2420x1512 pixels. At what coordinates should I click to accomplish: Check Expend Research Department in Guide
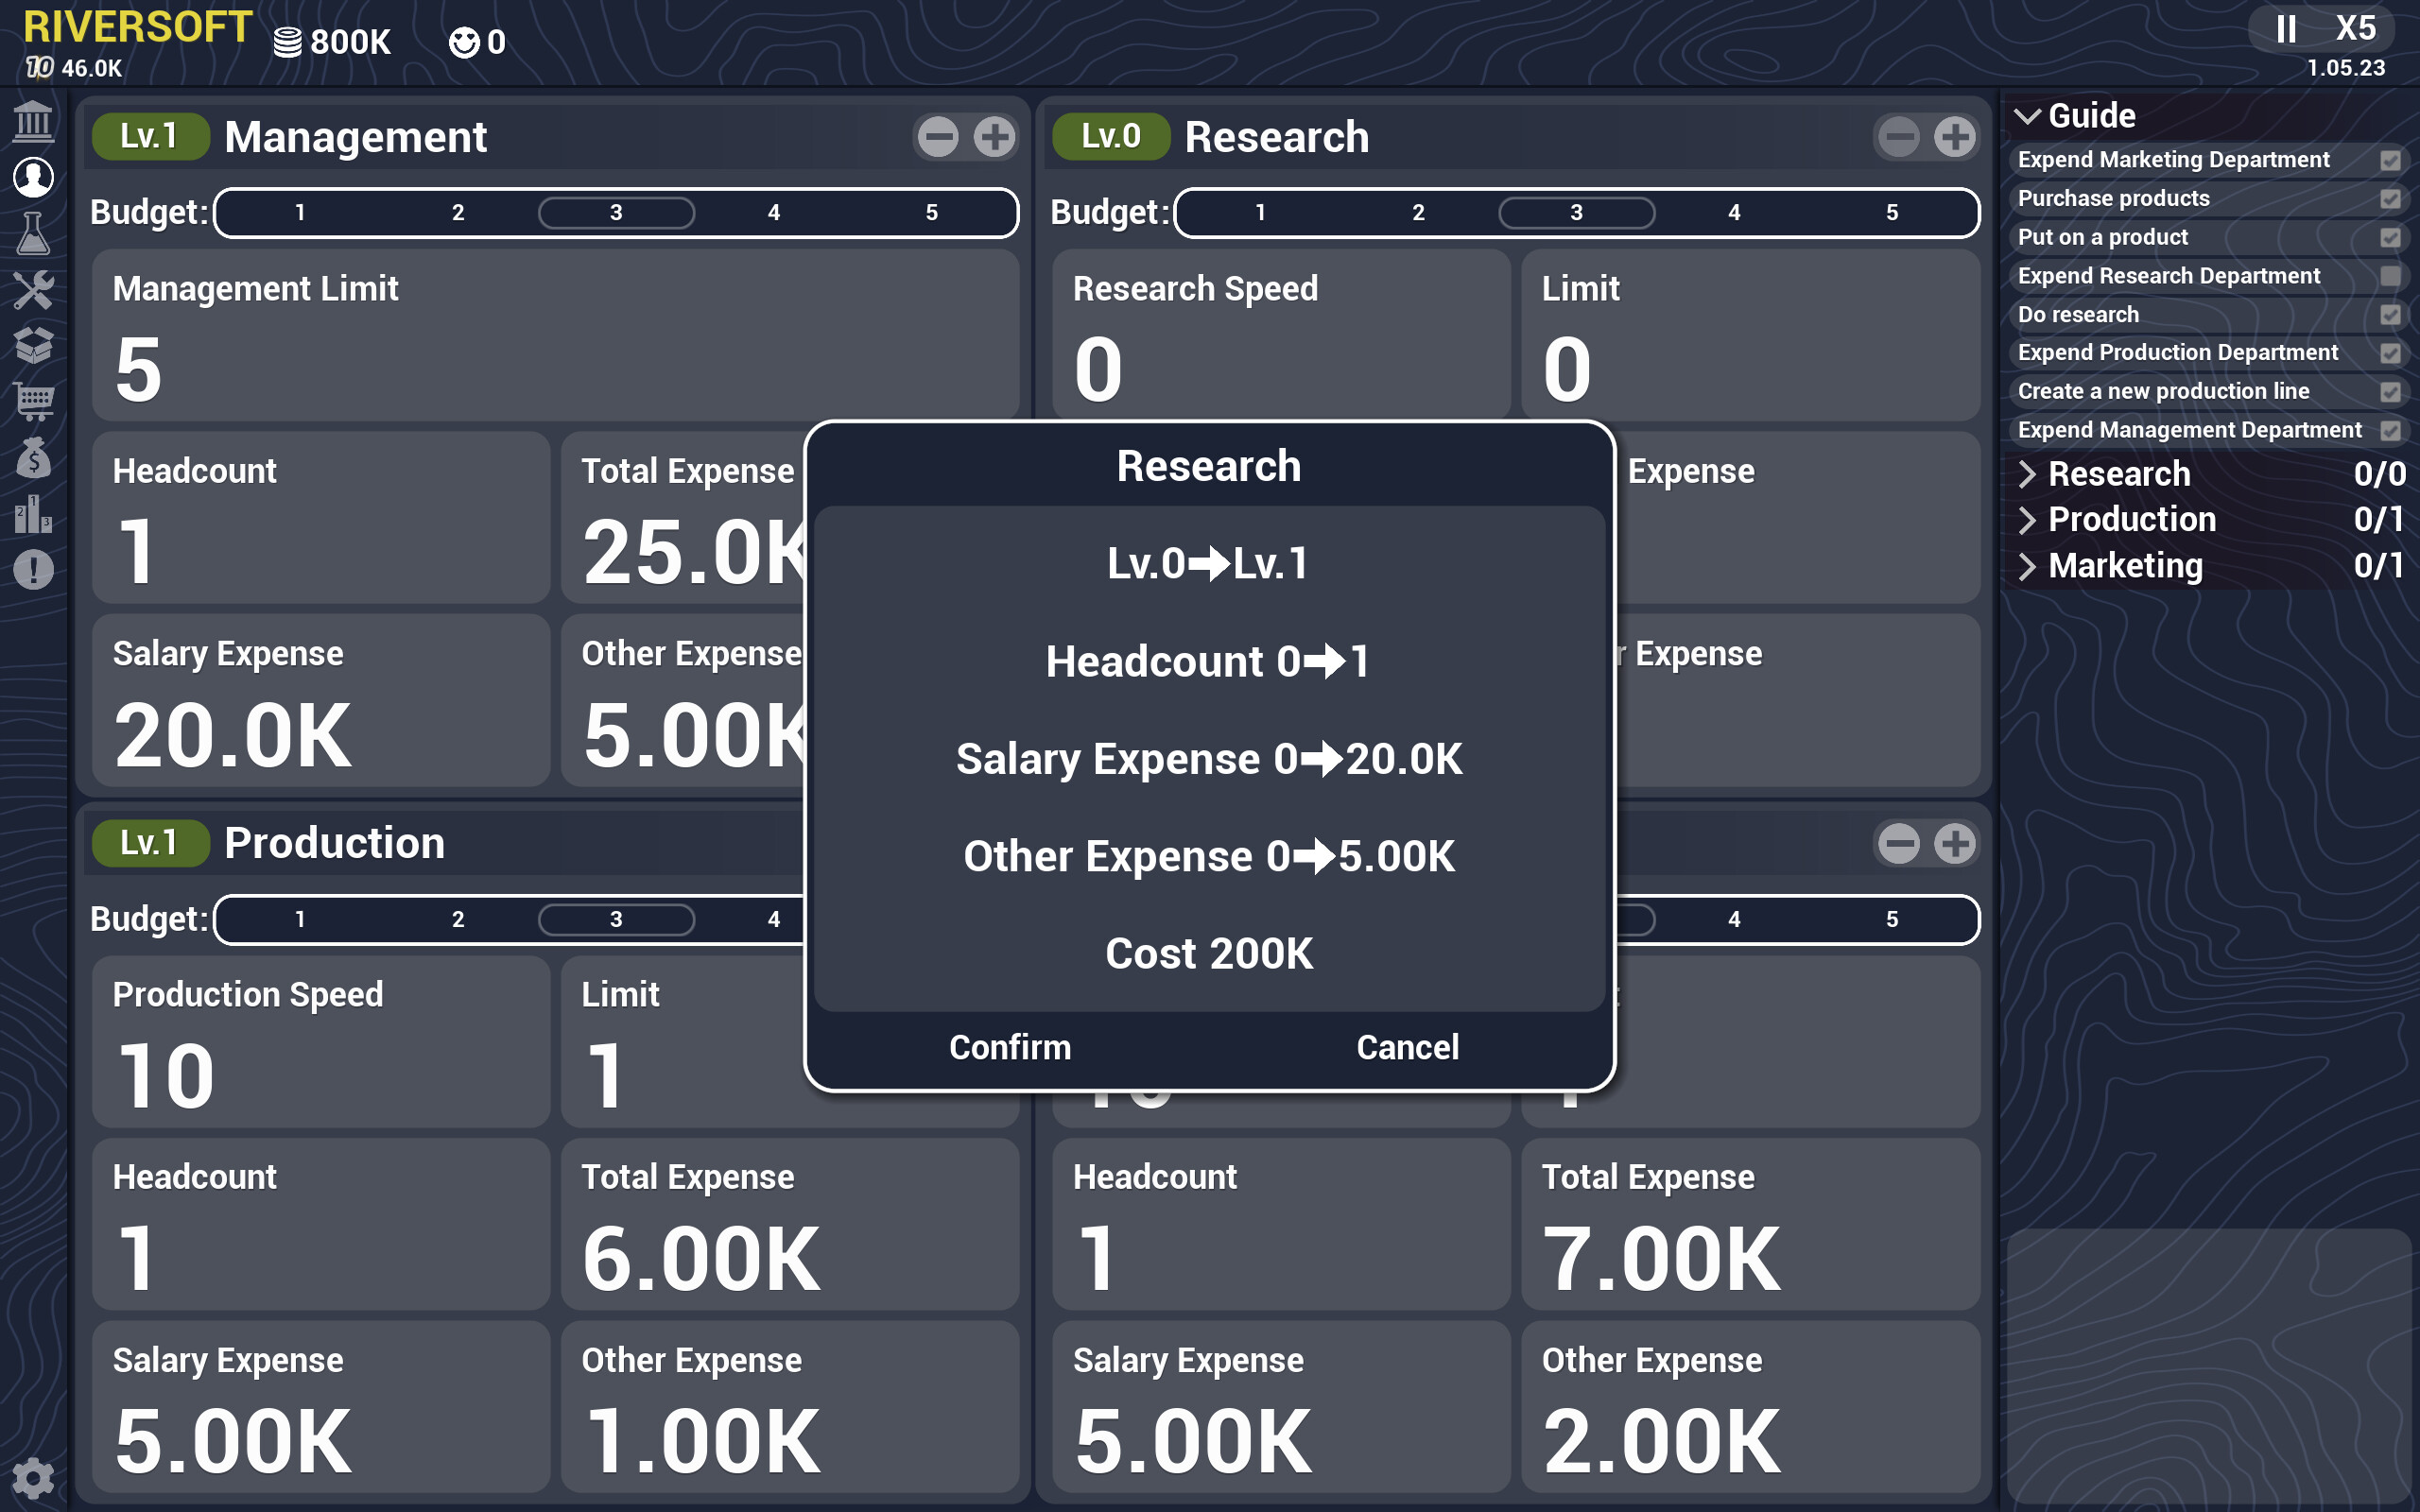click(x=2391, y=276)
